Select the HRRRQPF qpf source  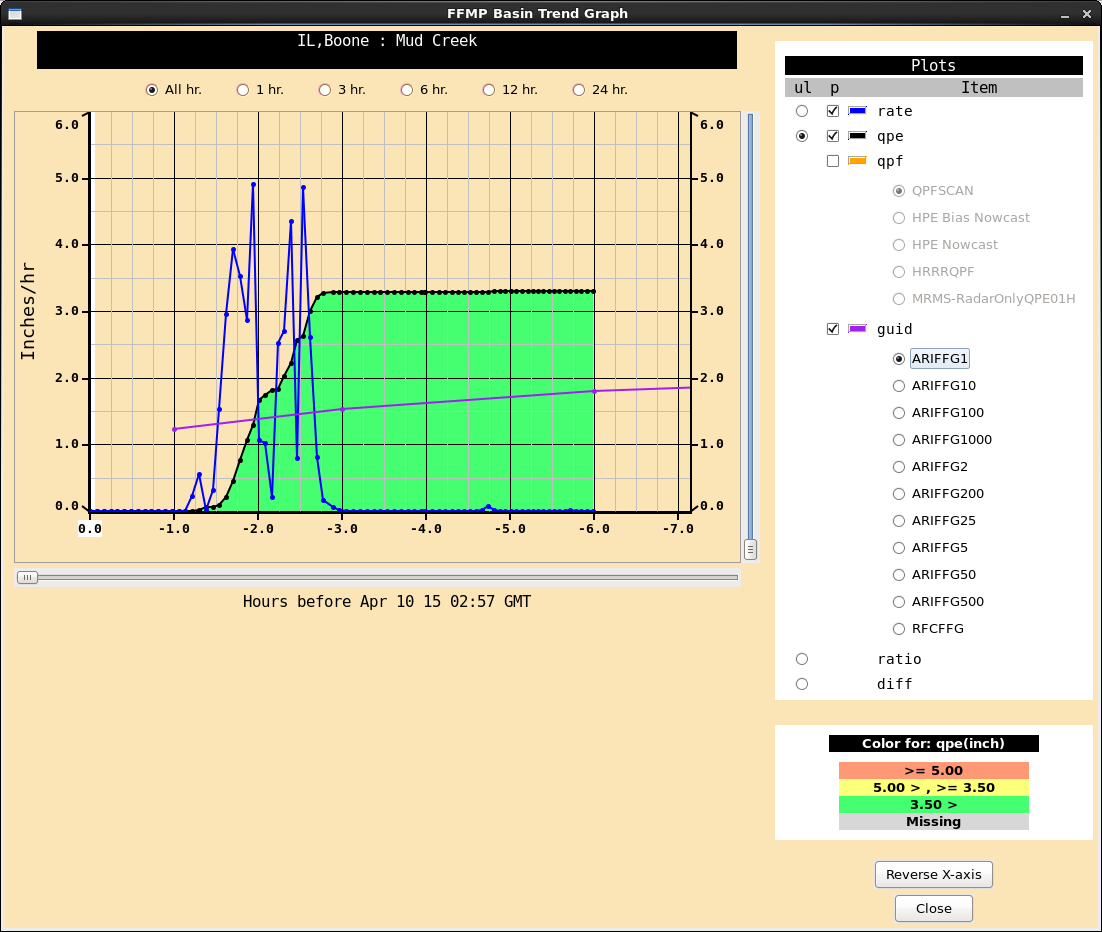[x=933, y=272]
